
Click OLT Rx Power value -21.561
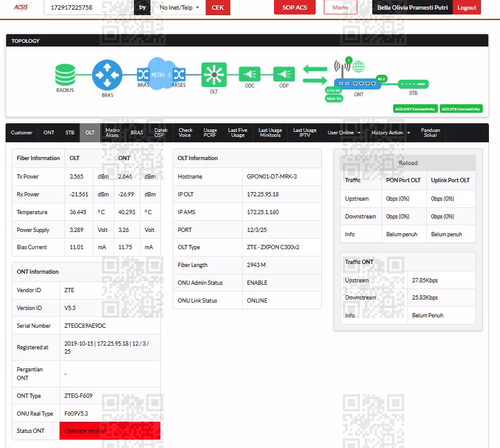click(x=79, y=194)
